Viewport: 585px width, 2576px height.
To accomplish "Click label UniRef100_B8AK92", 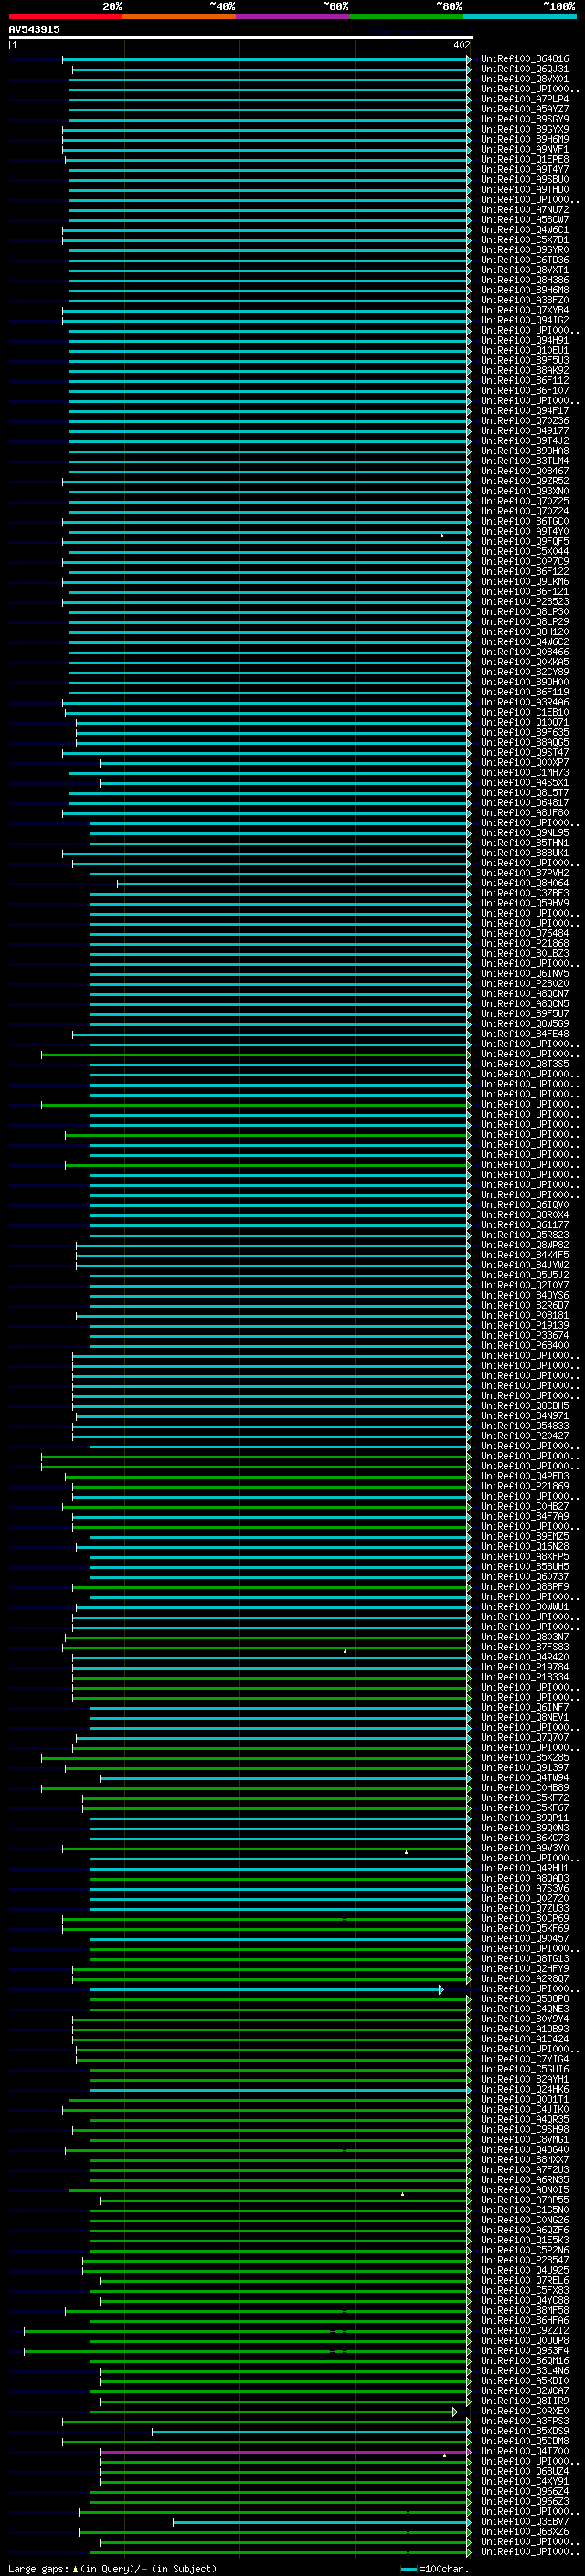I will pos(525,371).
